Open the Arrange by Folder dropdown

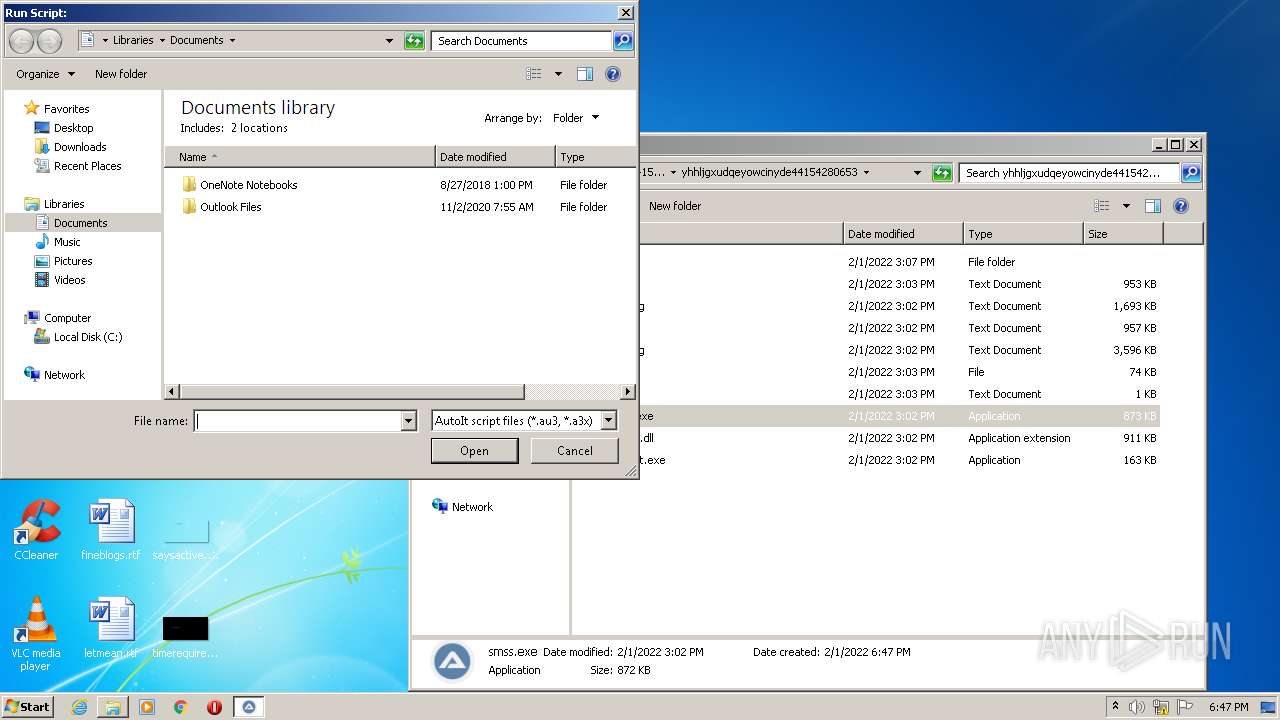[576, 118]
